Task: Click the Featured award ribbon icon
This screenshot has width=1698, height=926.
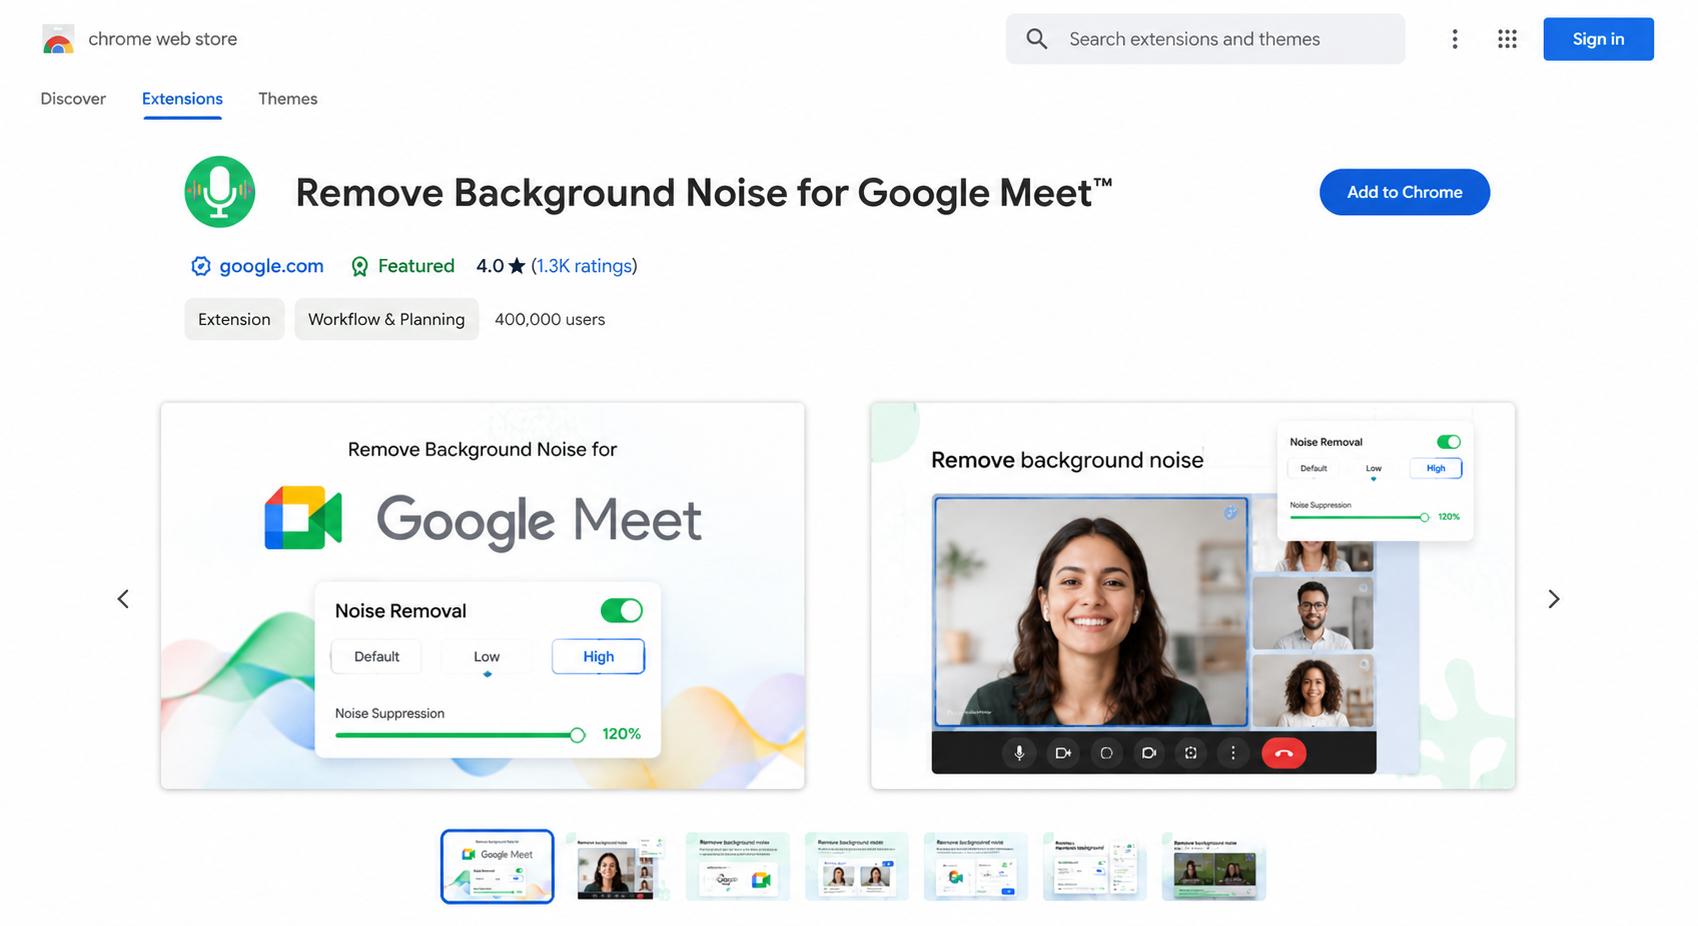Action: 360,266
